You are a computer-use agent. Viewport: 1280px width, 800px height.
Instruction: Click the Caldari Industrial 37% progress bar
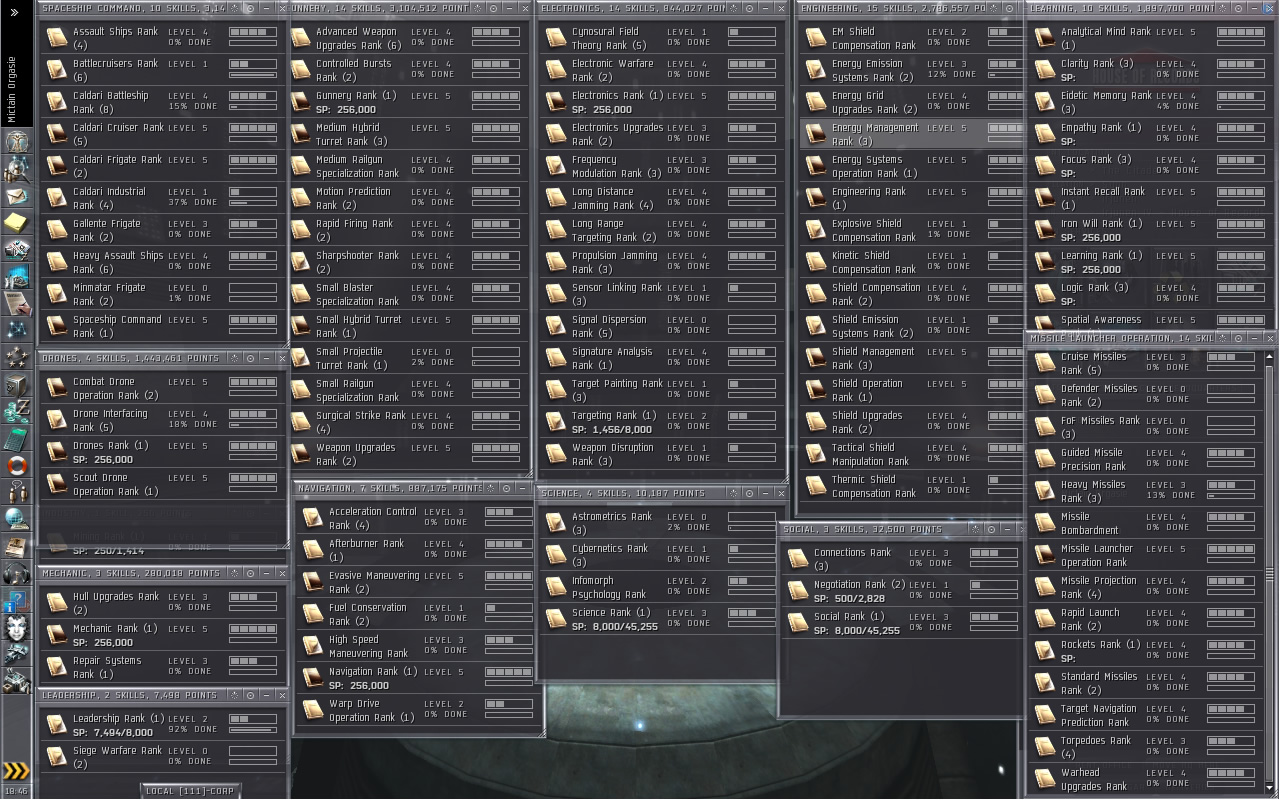pyautogui.click(x=253, y=203)
